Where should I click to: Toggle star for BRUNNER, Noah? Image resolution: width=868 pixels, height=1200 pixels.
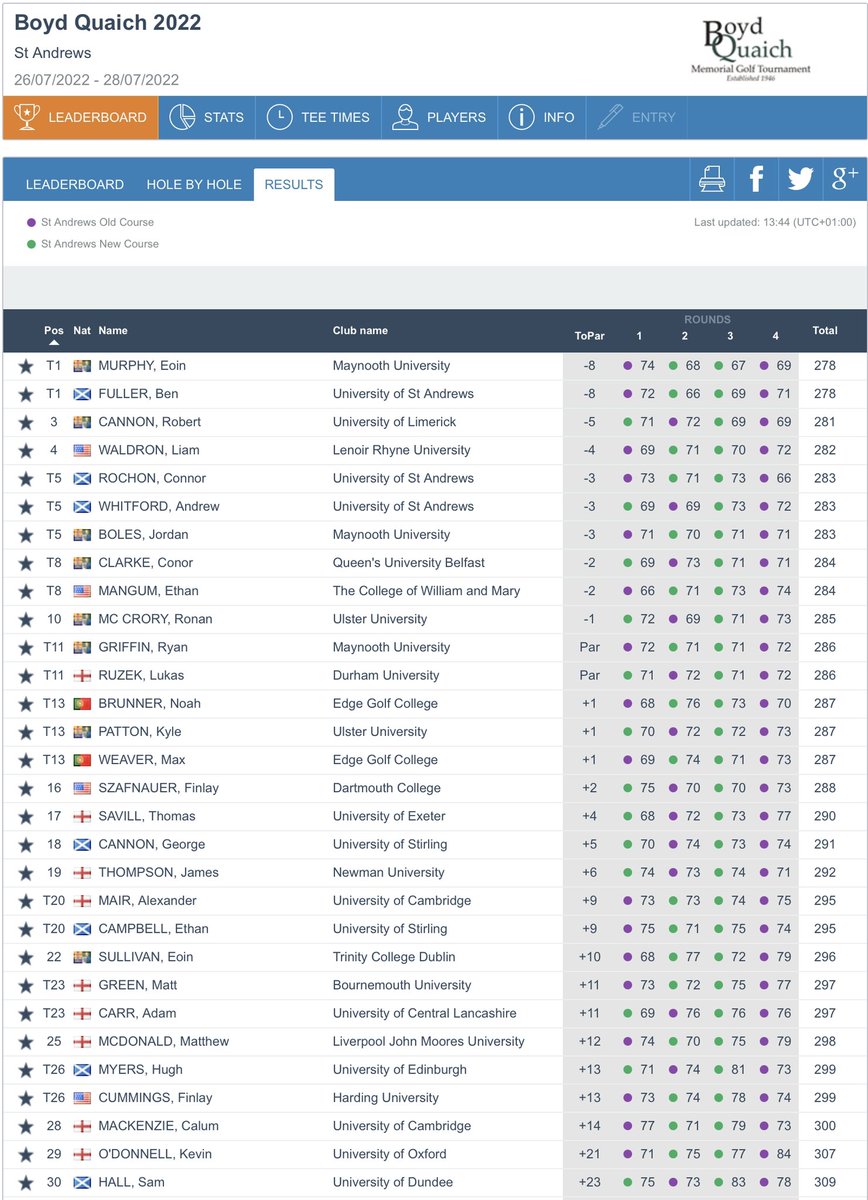(x=25, y=703)
